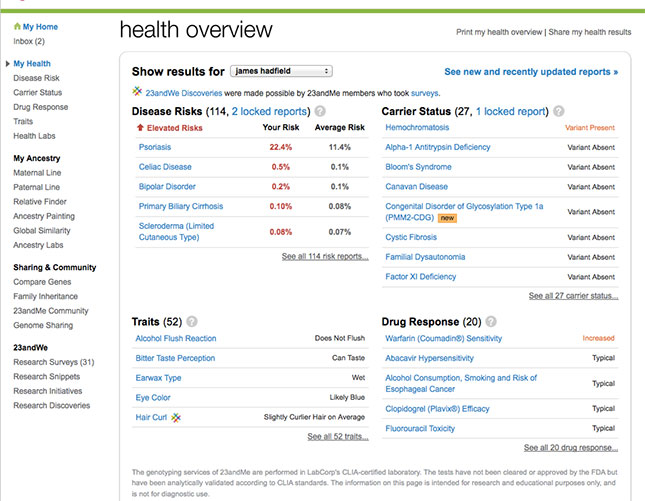Open the Traits help question mark icon
Screen dimensions: 645x501
tap(192, 321)
